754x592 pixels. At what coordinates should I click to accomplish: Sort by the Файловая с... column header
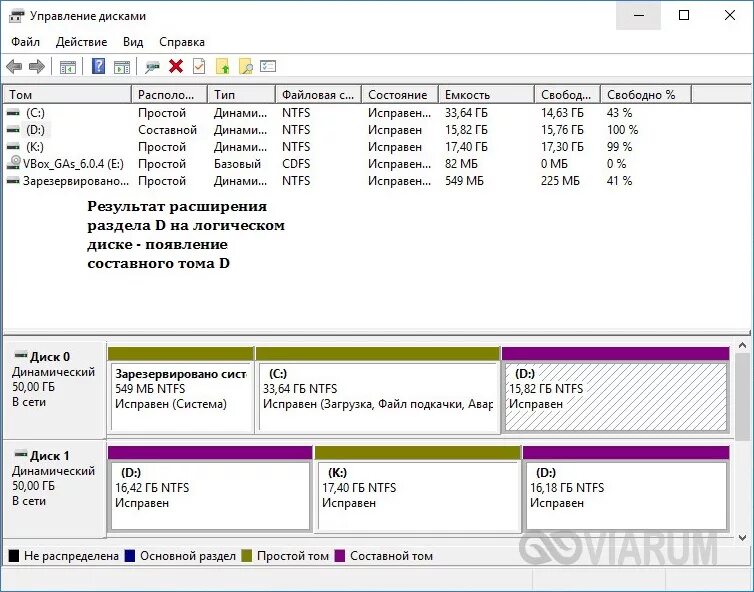pos(318,94)
